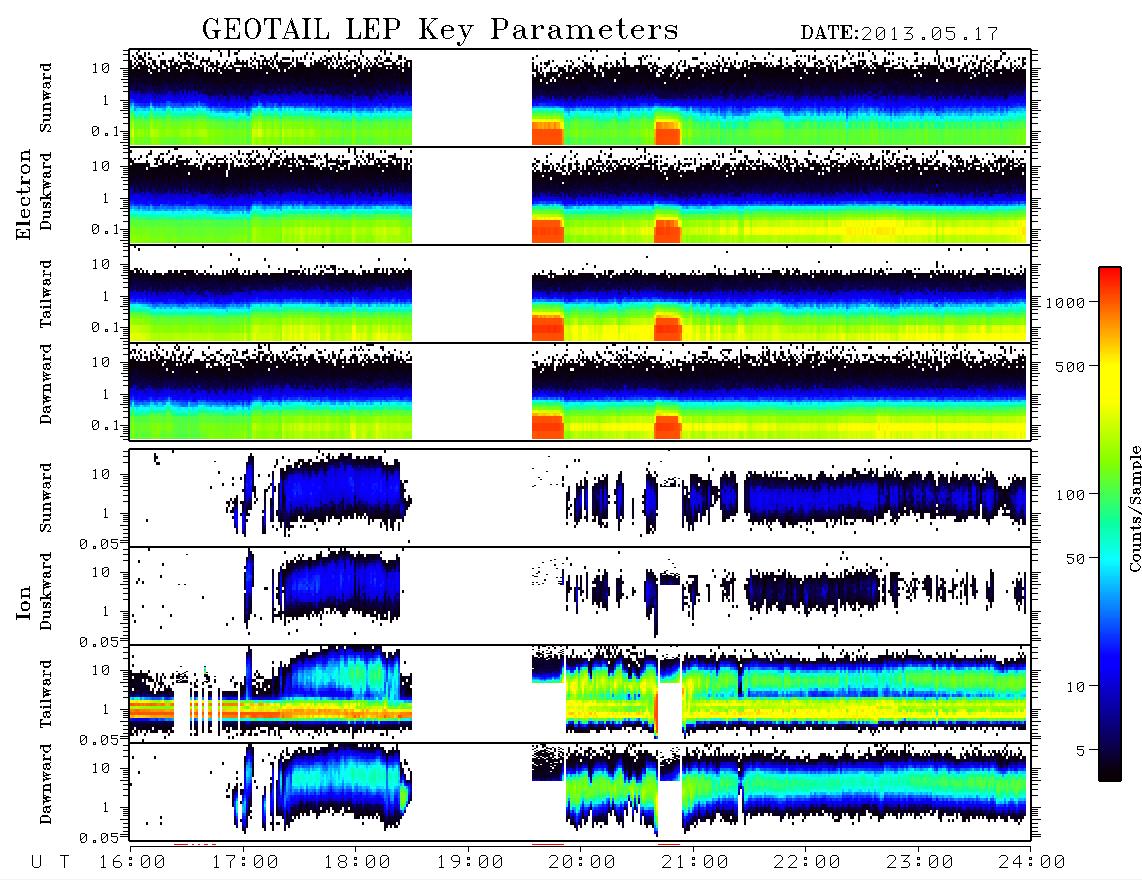
Task: Click the '0.05' tick of Ion Dawnward panel
Action: pyautogui.click(x=98, y=838)
